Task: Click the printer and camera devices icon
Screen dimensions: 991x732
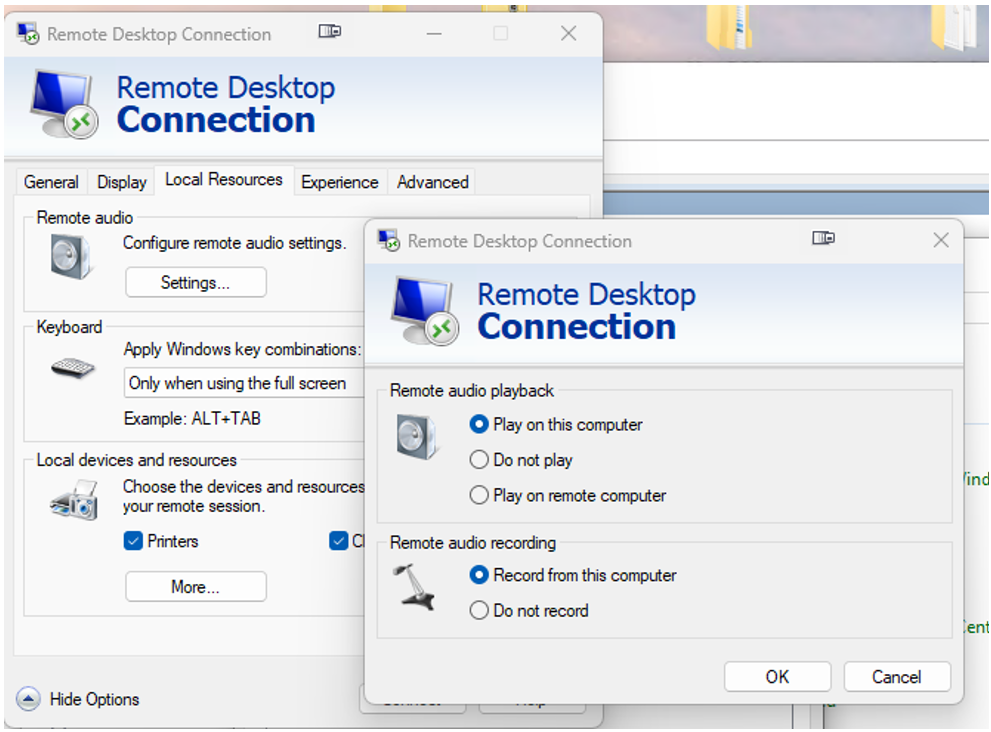Action: 75,500
